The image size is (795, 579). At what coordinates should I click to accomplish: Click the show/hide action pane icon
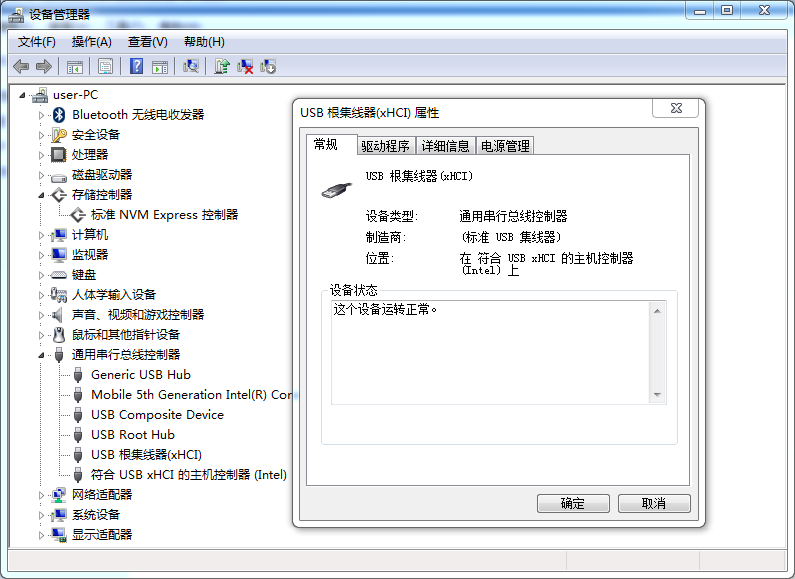pos(160,66)
